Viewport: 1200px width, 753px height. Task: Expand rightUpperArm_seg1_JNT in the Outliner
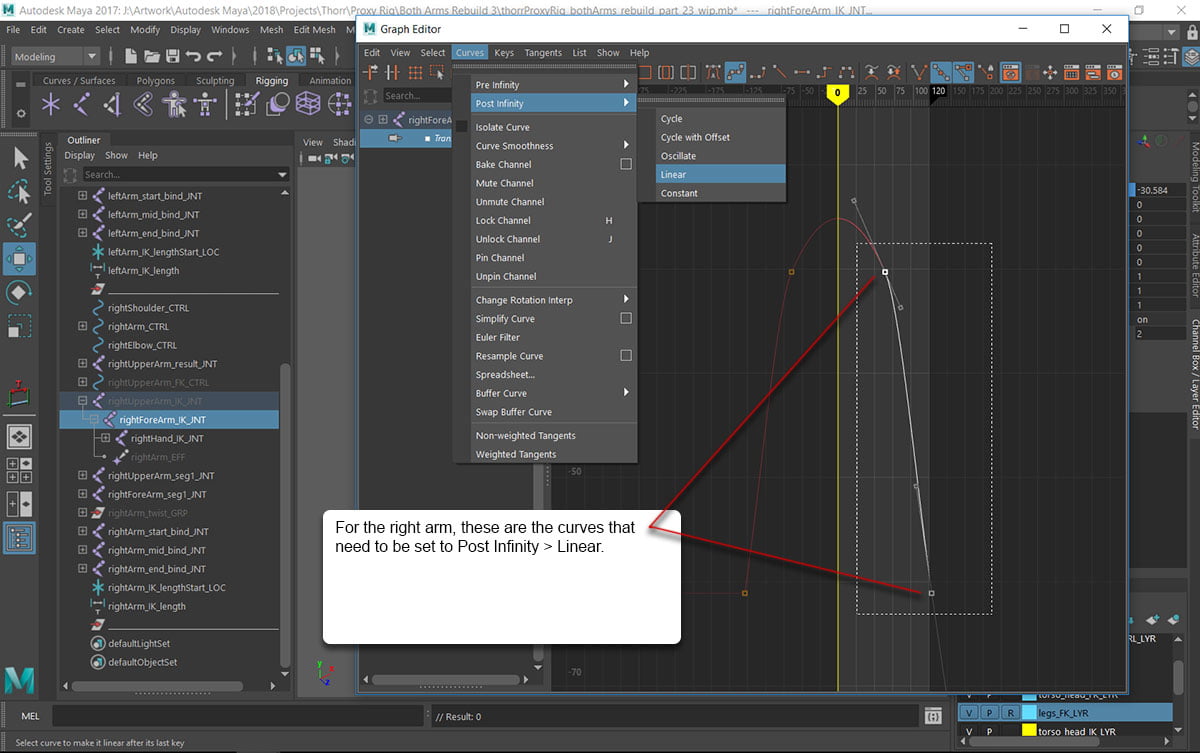[83, 475]
